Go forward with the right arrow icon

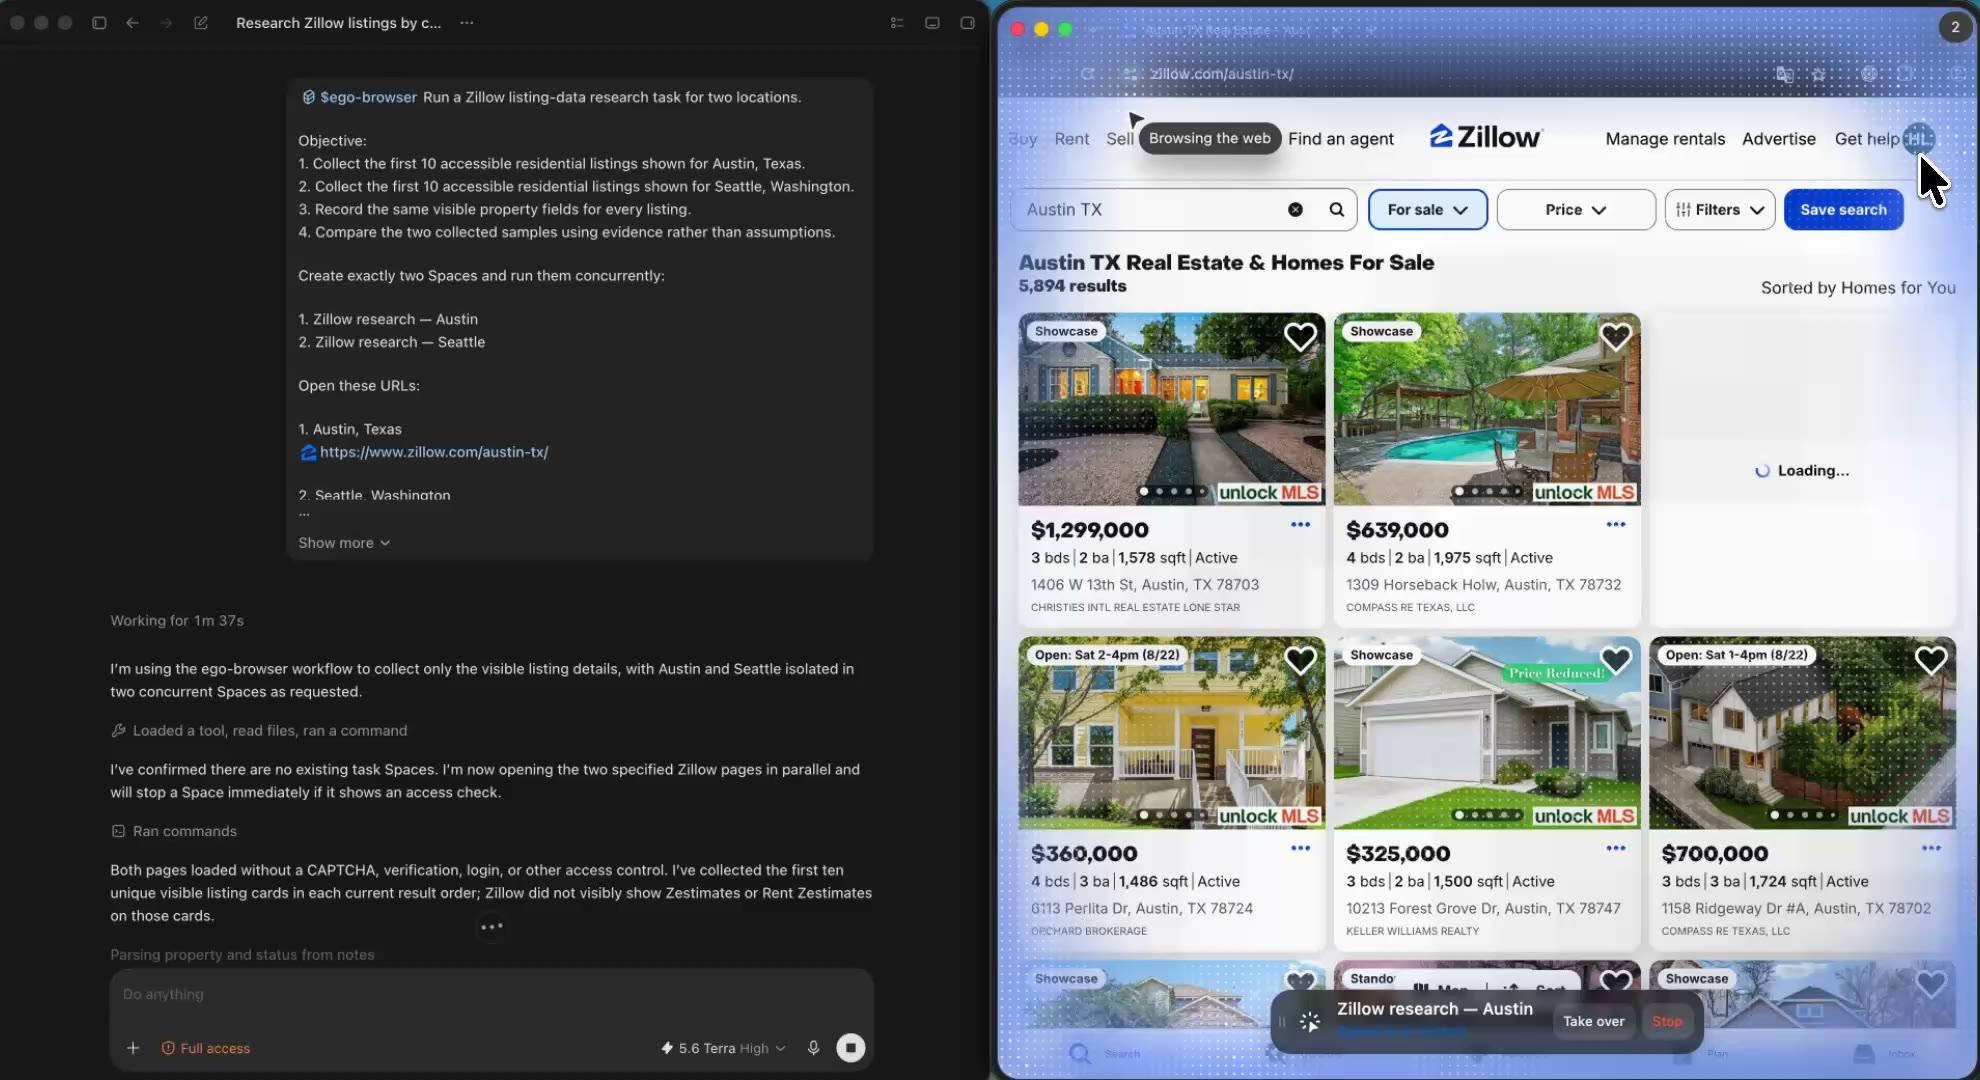pyautogui.click(x=166, y=22)
